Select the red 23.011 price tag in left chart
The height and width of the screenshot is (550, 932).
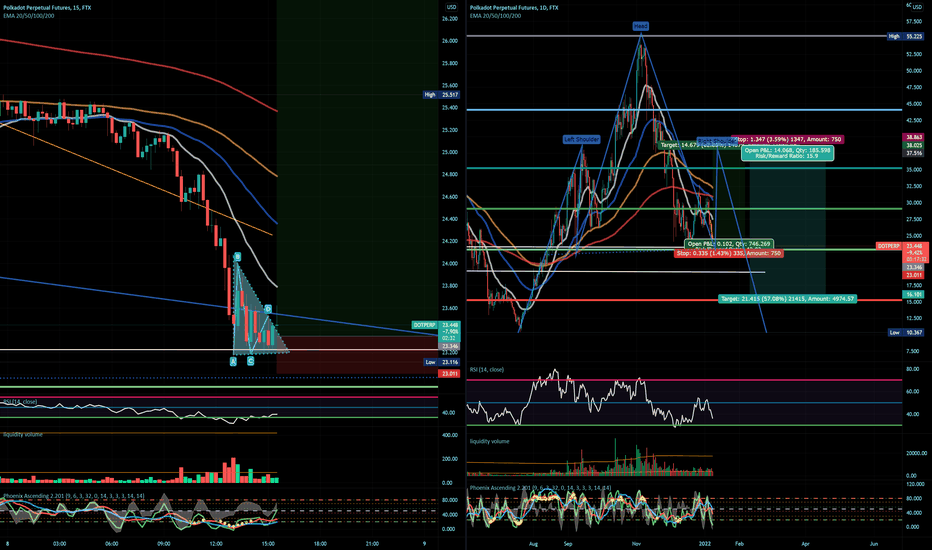point(449,374)
